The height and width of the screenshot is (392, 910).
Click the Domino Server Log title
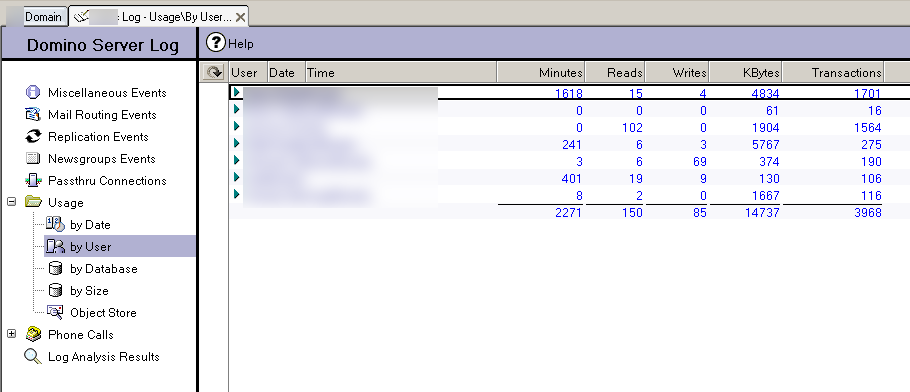click(x=103, y=45)
